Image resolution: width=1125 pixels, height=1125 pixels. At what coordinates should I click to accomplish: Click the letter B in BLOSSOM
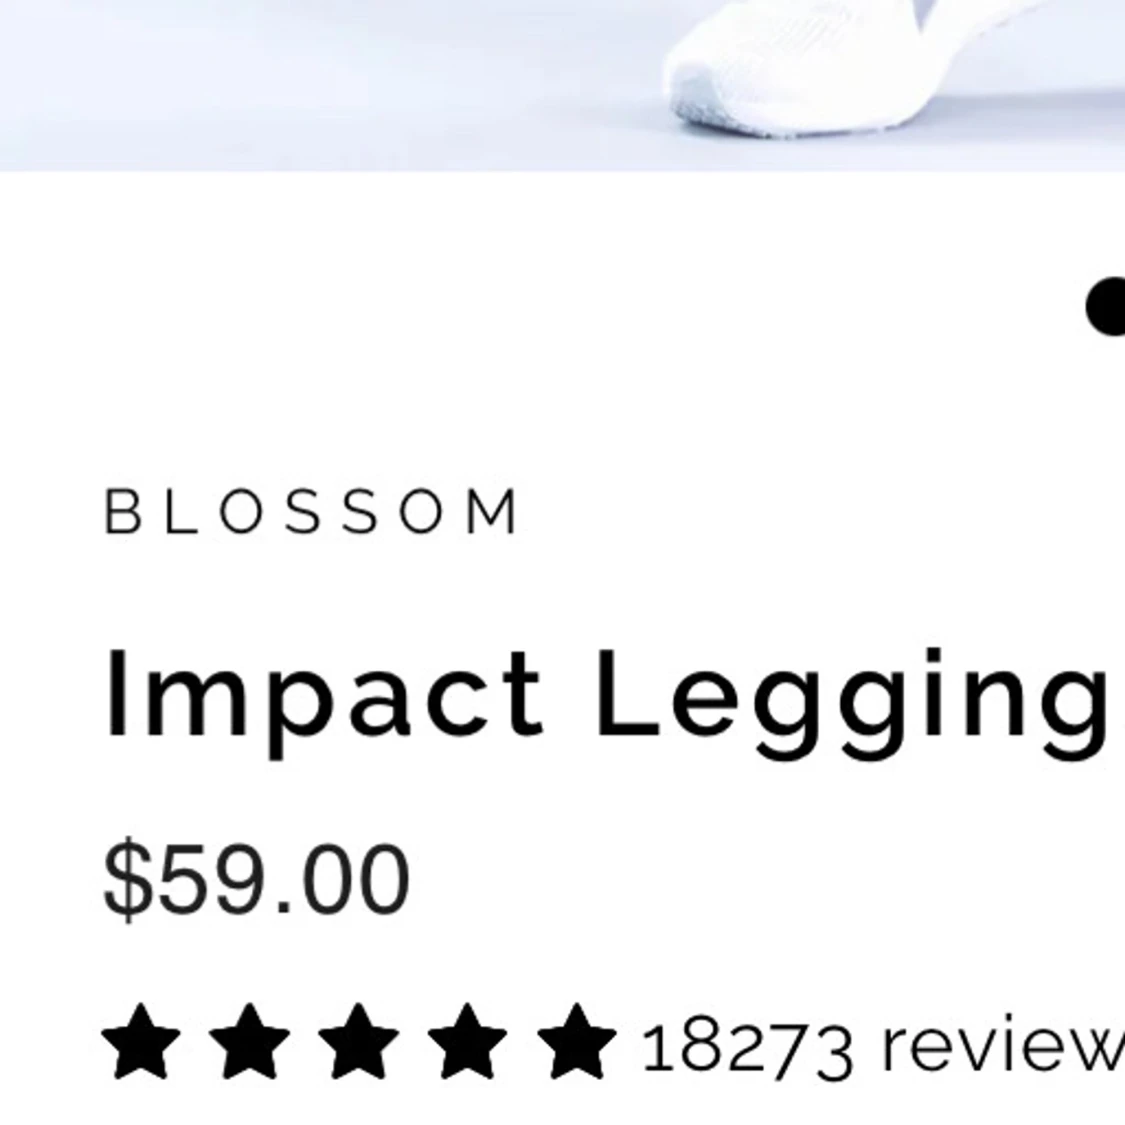(122, 512)
